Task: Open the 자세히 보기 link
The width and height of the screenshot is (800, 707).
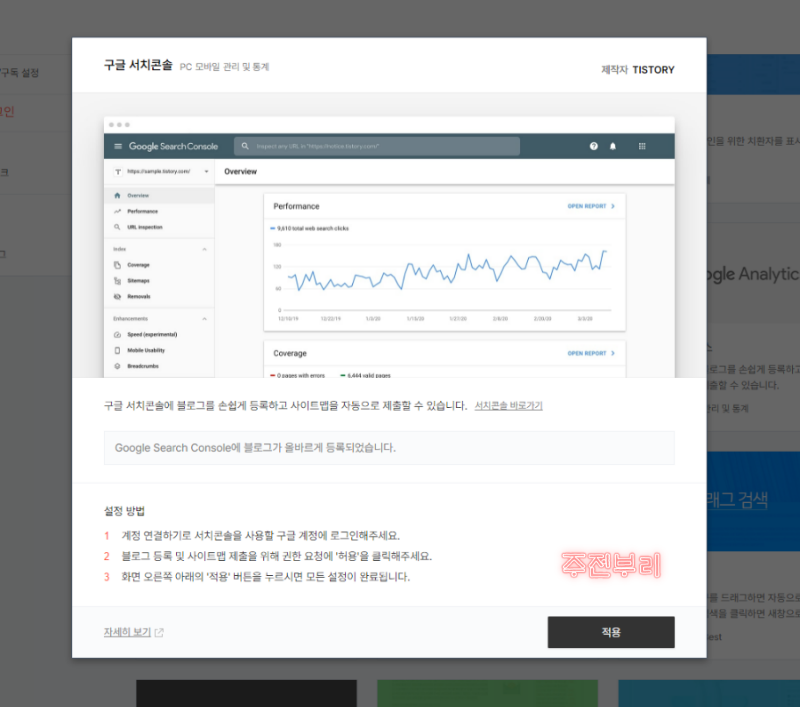Action: [x=127, y=632]
